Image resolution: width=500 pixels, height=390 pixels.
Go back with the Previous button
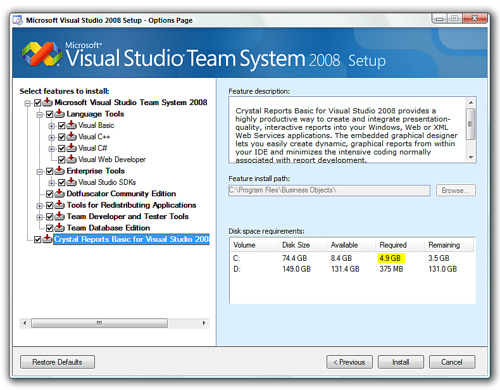[x=349, y=362]
